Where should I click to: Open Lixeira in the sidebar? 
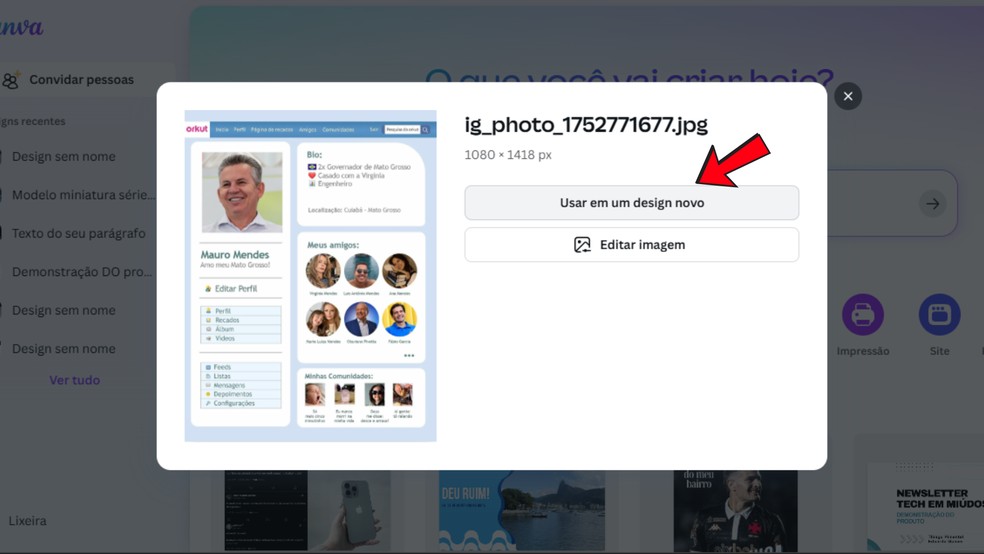(x=27, y=521)
